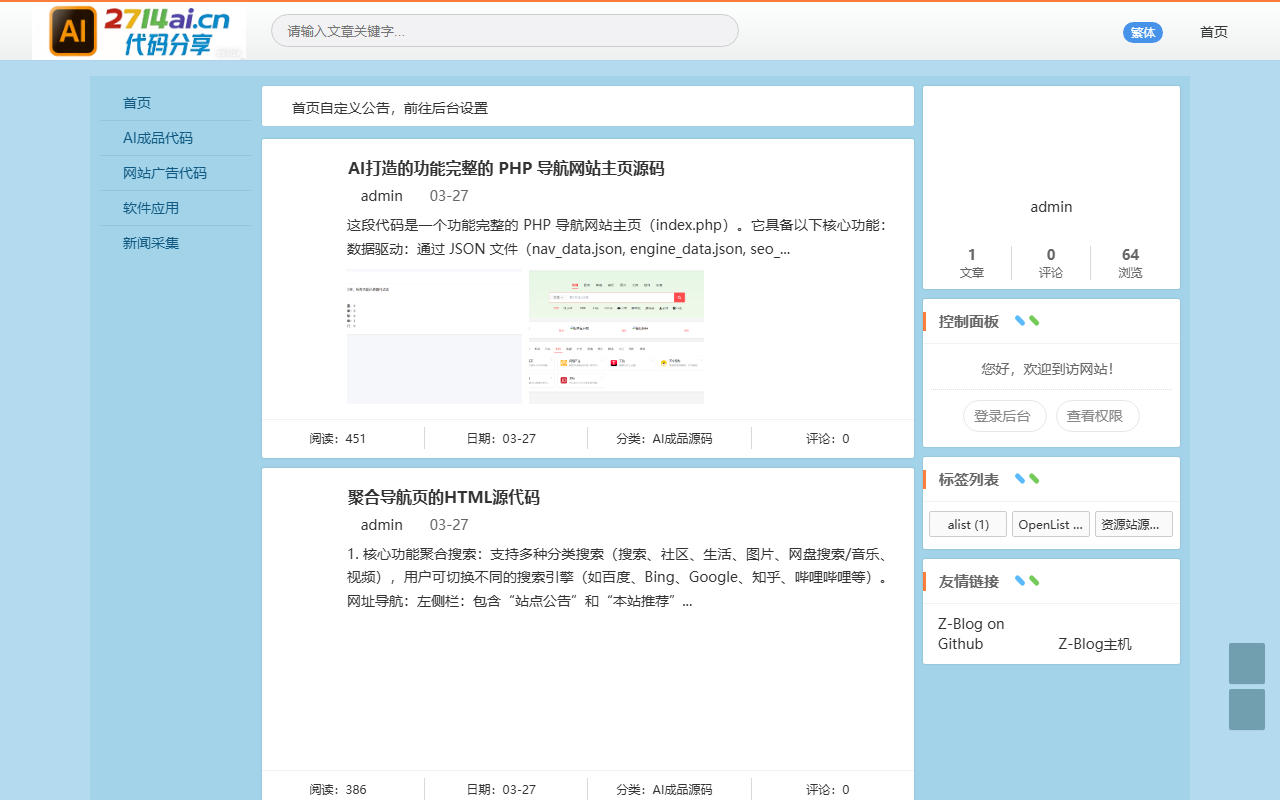Click the 首页自定义公告 announcement text
Image resolution: width=1280 pixels, height=800 pixels.
tap(390, 108)
